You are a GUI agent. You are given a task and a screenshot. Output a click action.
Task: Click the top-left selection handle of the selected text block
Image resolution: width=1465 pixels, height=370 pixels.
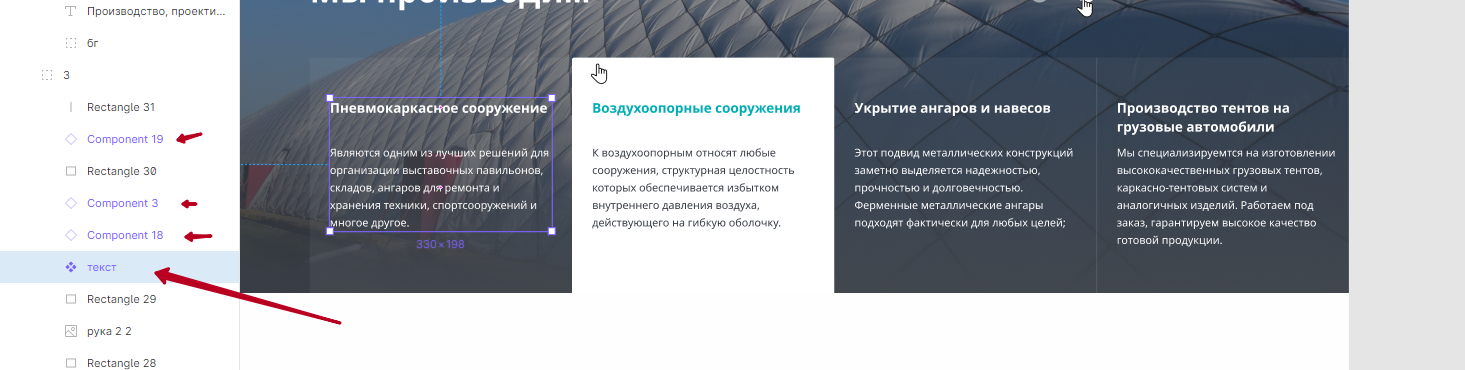pyautogui.click(x=330, y=98)
